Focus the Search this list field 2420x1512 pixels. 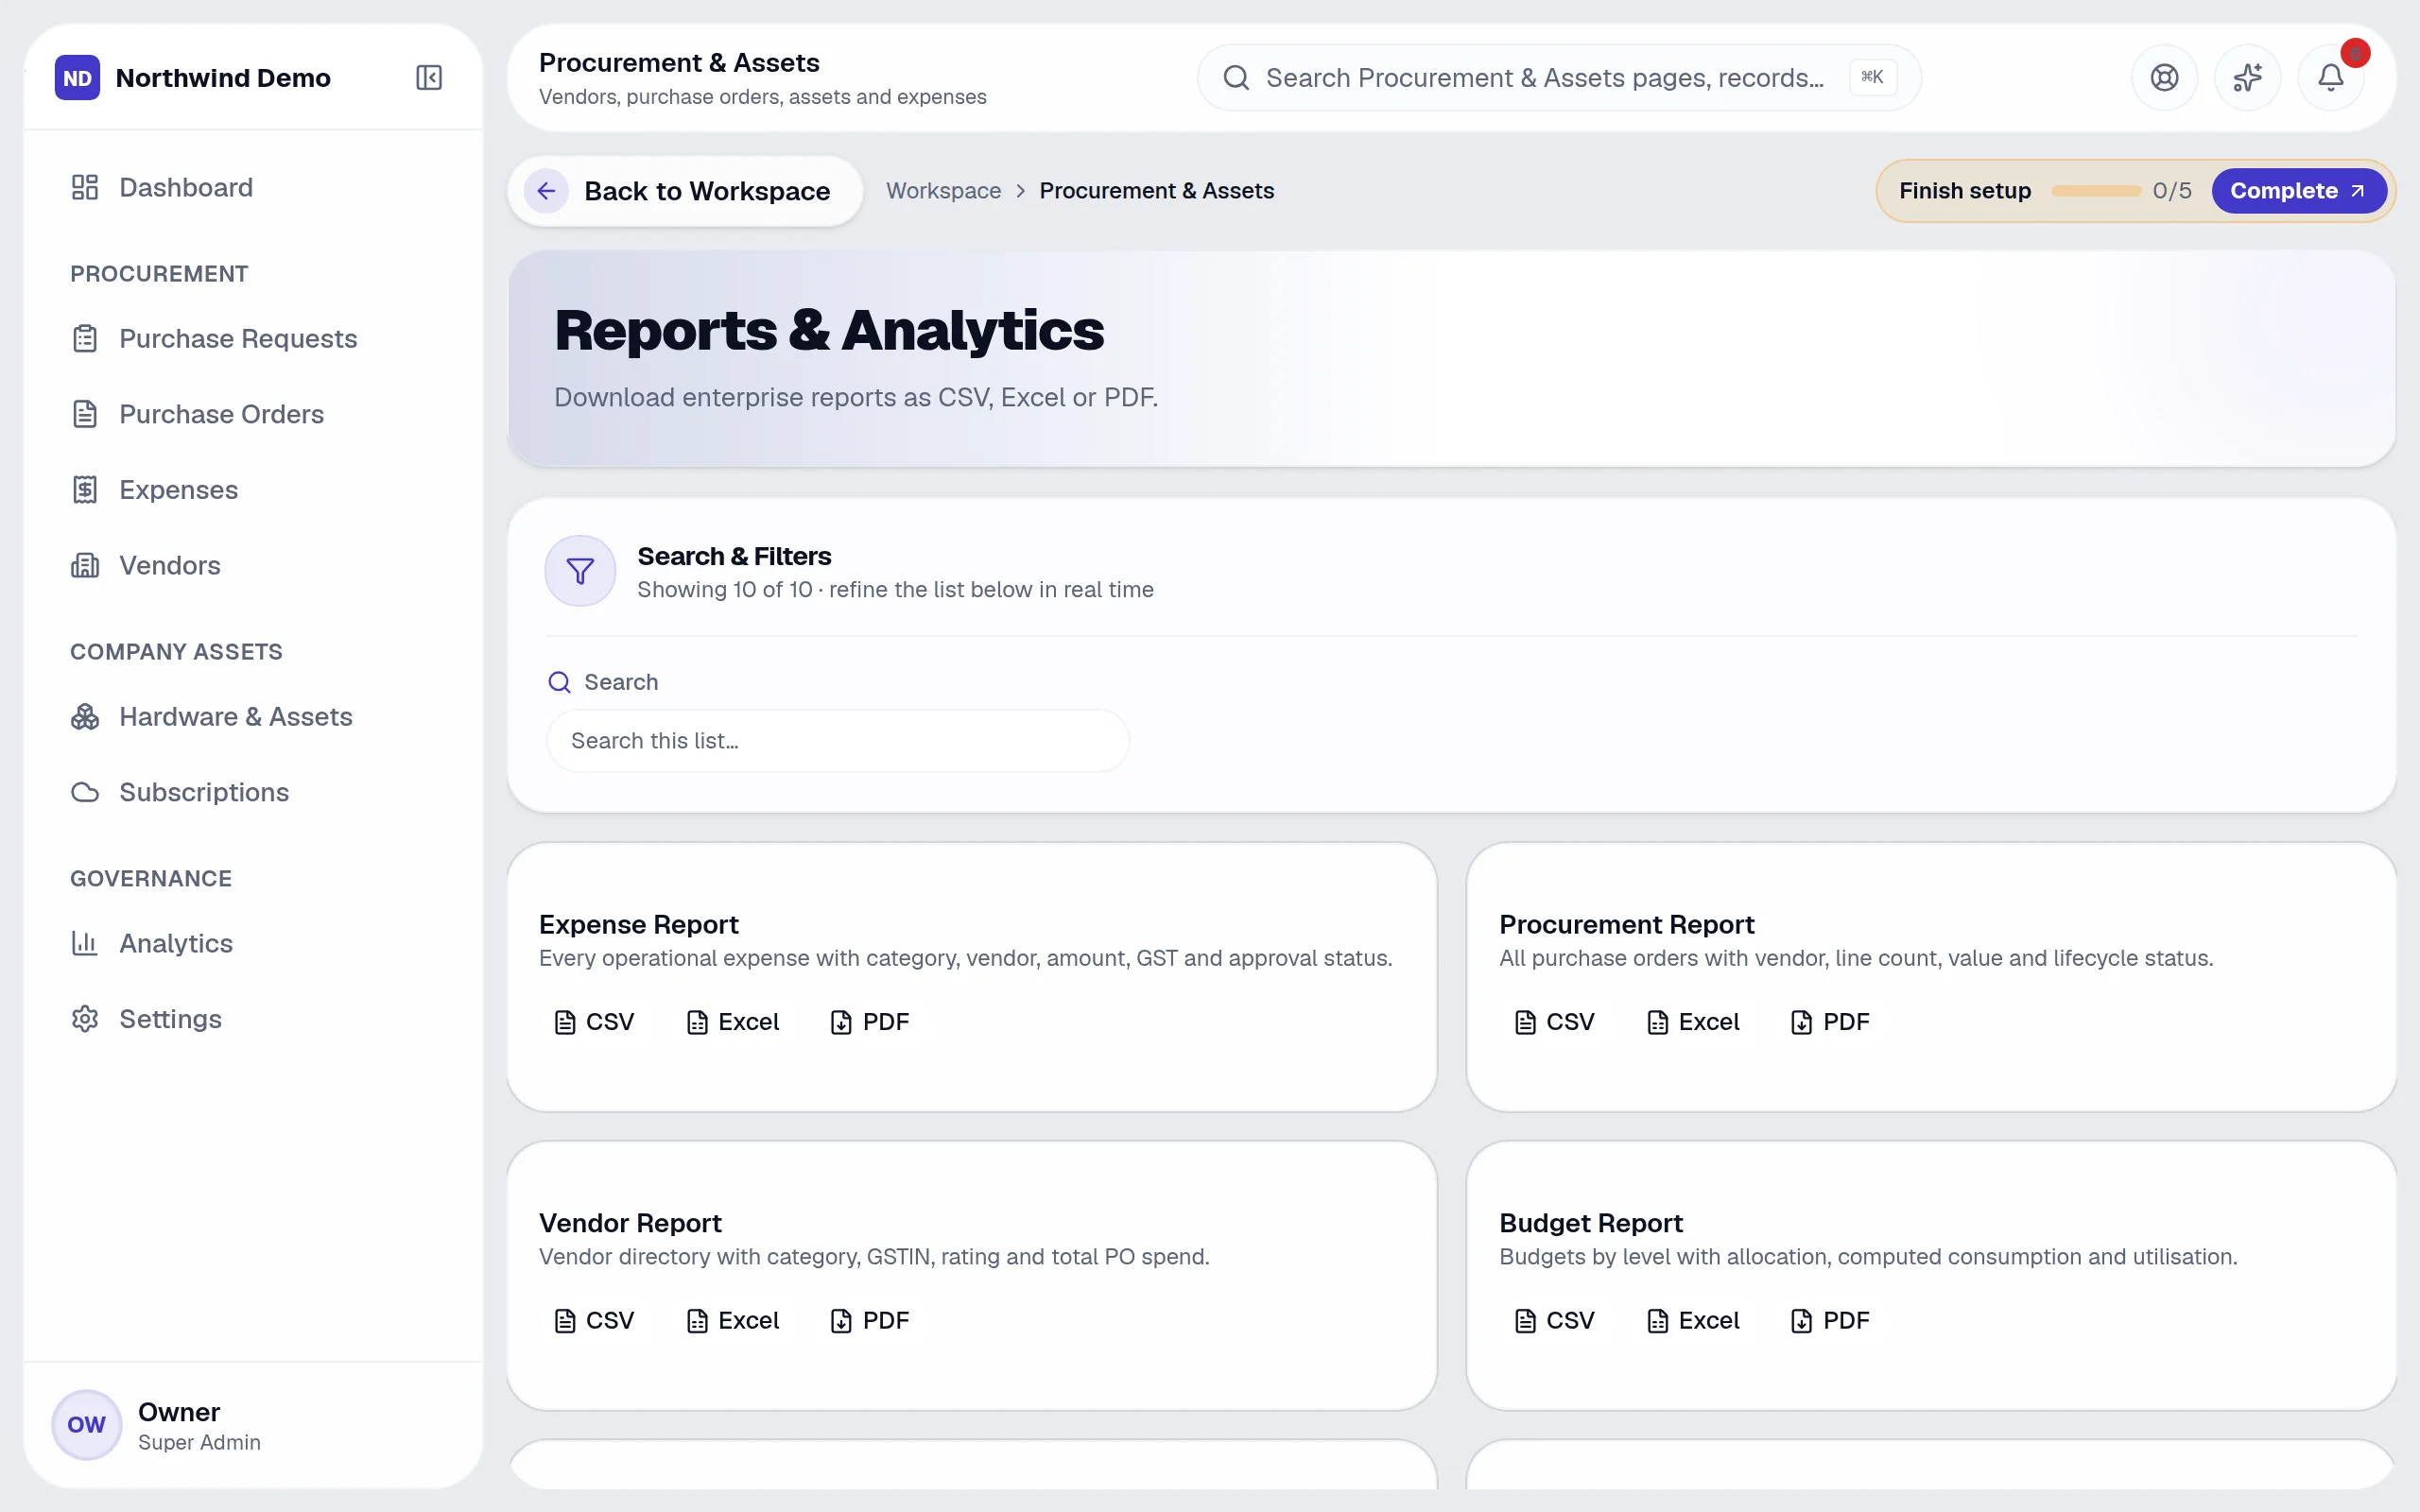click(837, 741)
